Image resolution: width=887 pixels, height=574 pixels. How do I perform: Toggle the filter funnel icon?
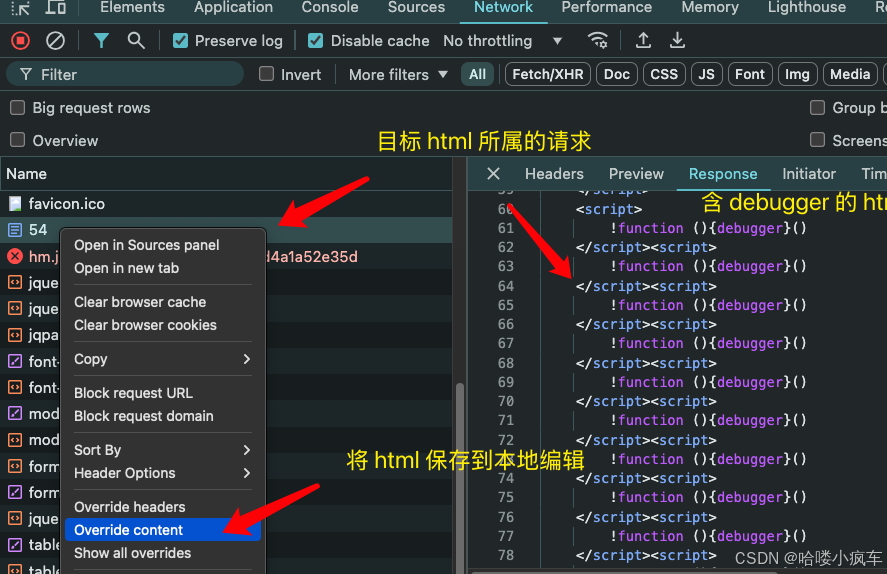[x=101, y=41]
